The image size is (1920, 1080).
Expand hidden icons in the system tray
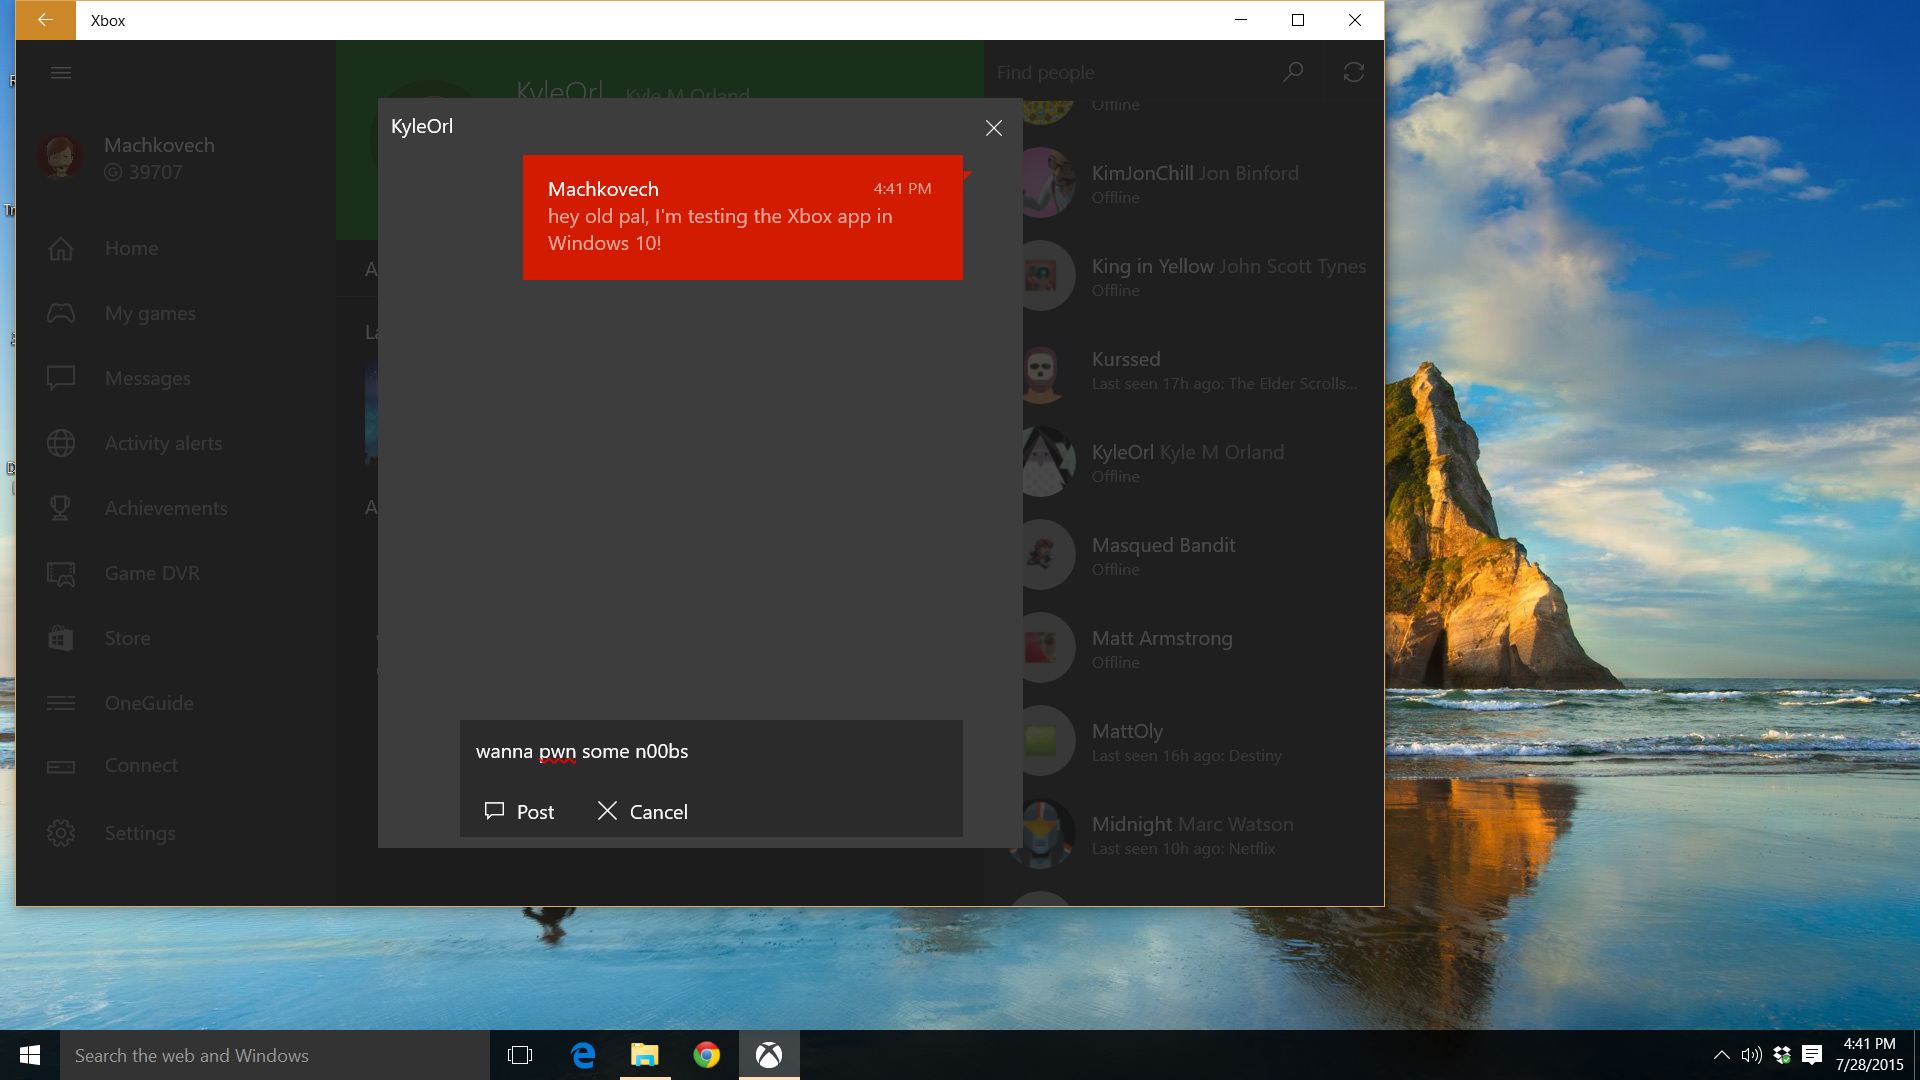[1722, 1055]
